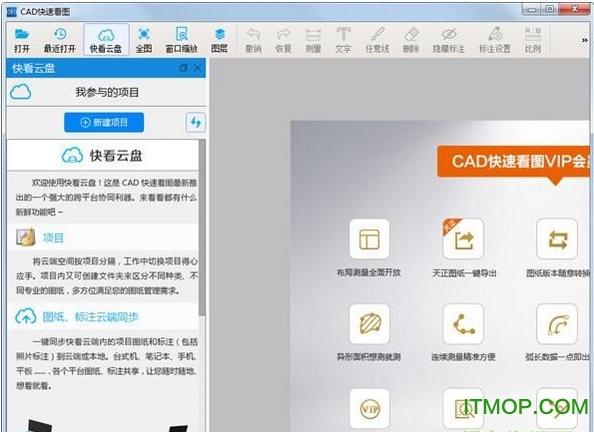Viewport: 594px width, 432px height.
Task: Select 我参与的项目 heading
Action: pos(107,92)
